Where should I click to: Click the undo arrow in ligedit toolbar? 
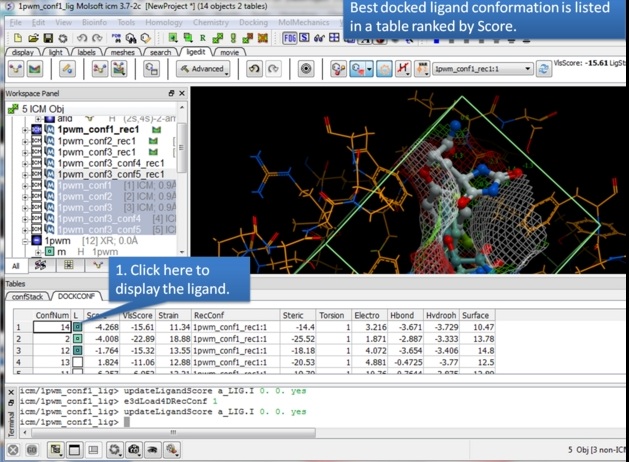click(255, 70)
